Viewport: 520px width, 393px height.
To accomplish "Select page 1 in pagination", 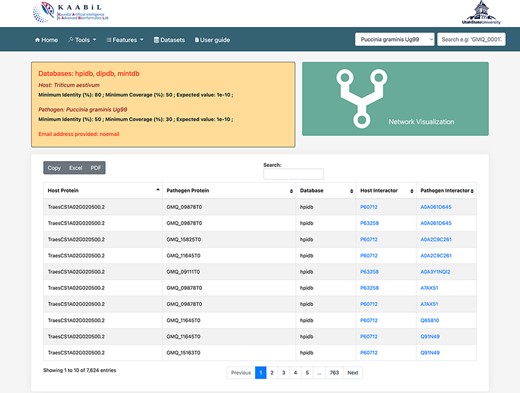I will coord(261,373).
